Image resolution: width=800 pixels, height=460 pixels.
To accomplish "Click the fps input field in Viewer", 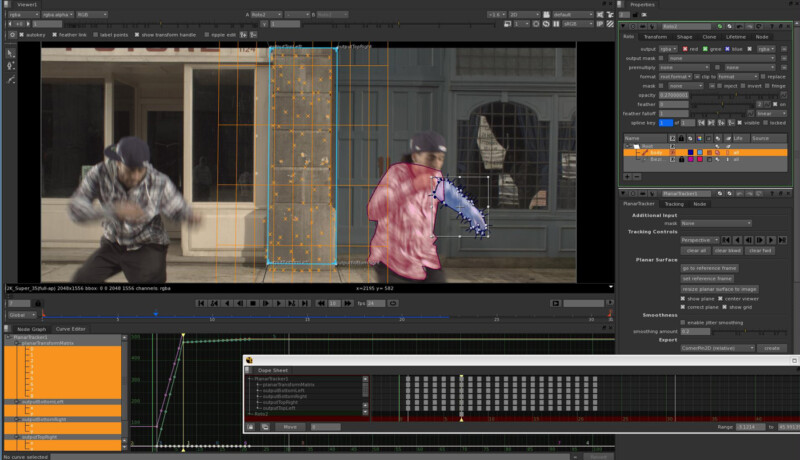I will click(x=374, y=303).
